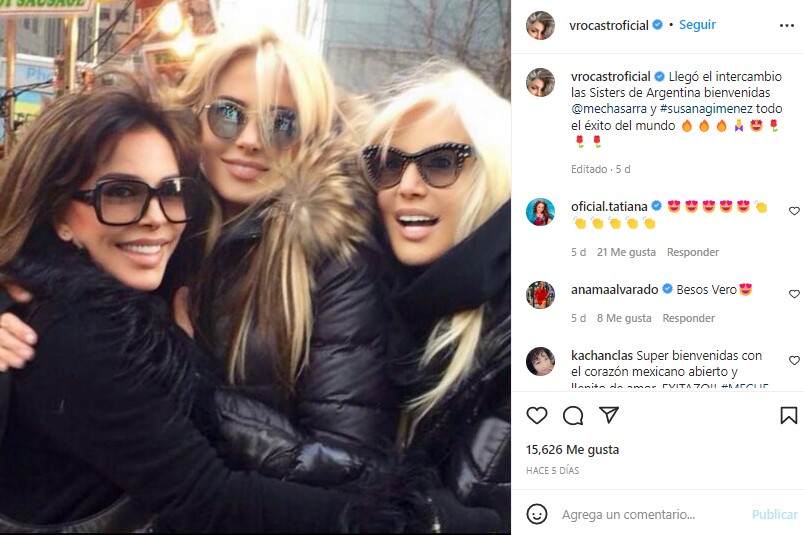The height and width of the screenshot is (535, 804).
Task: Like kachanclas's comment
Action: tap(794, 361)
